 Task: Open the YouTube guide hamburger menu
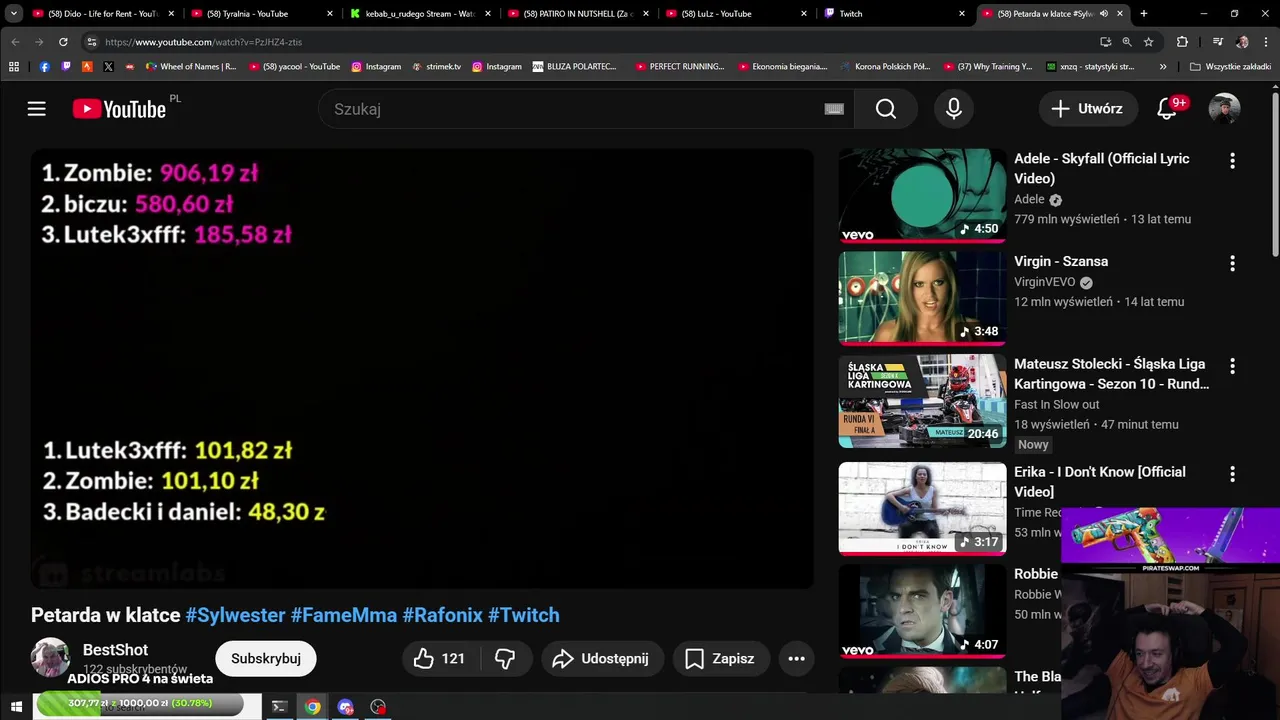tap(36, 109)
